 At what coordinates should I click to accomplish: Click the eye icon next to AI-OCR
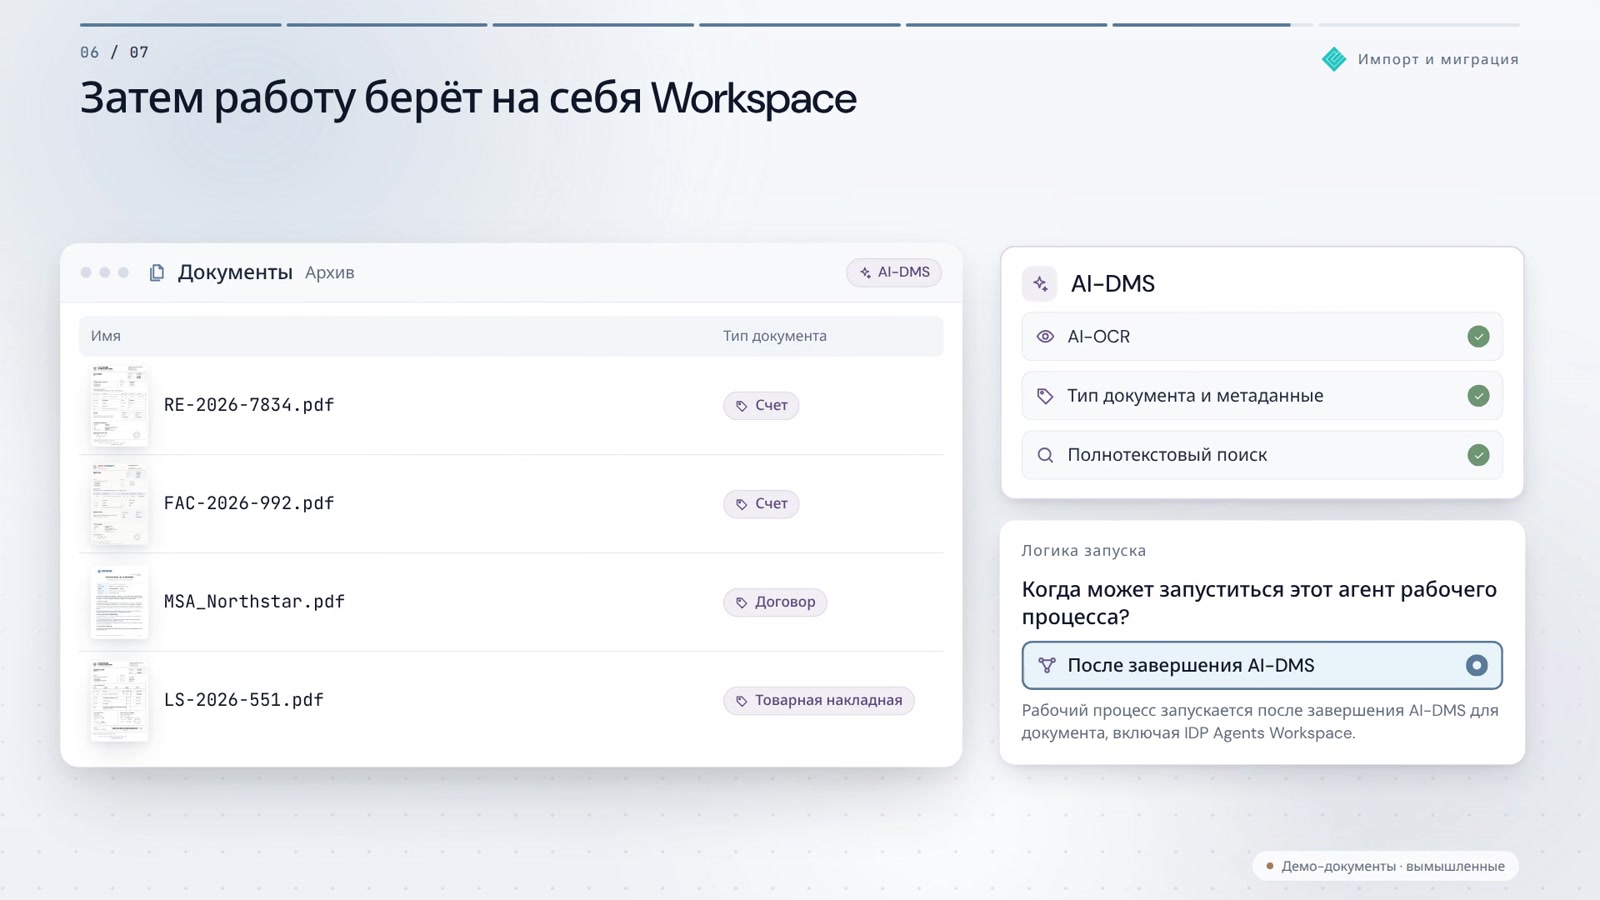pyautogui.click(x=1045, y=337)
